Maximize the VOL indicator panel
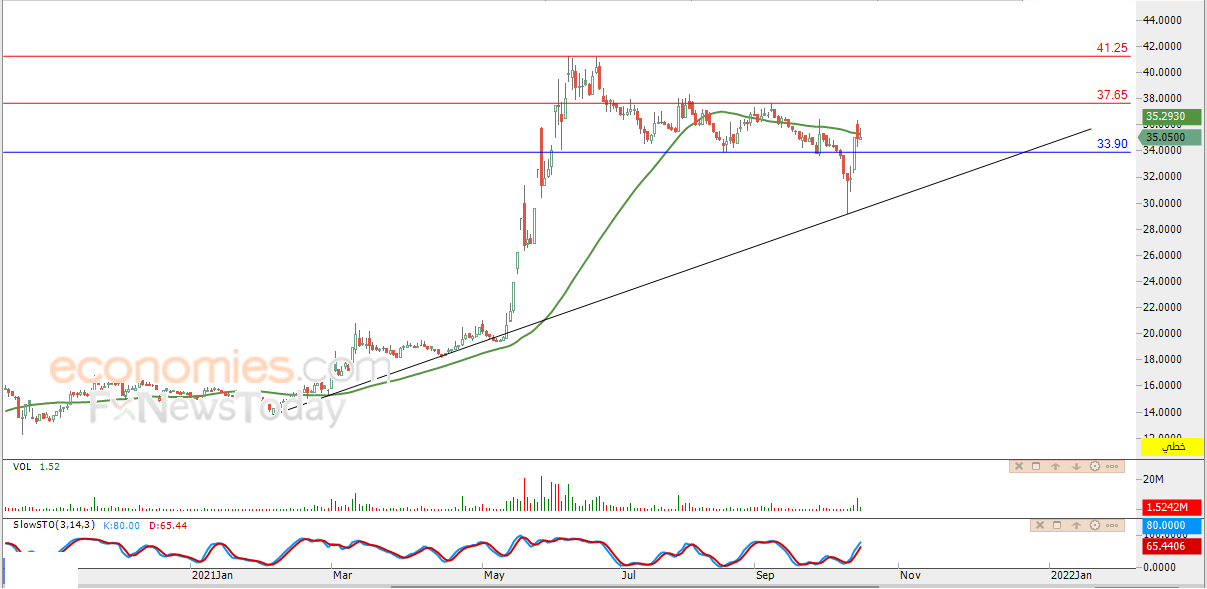The width and height of the screenshot is (1207, 589). 1036,466
